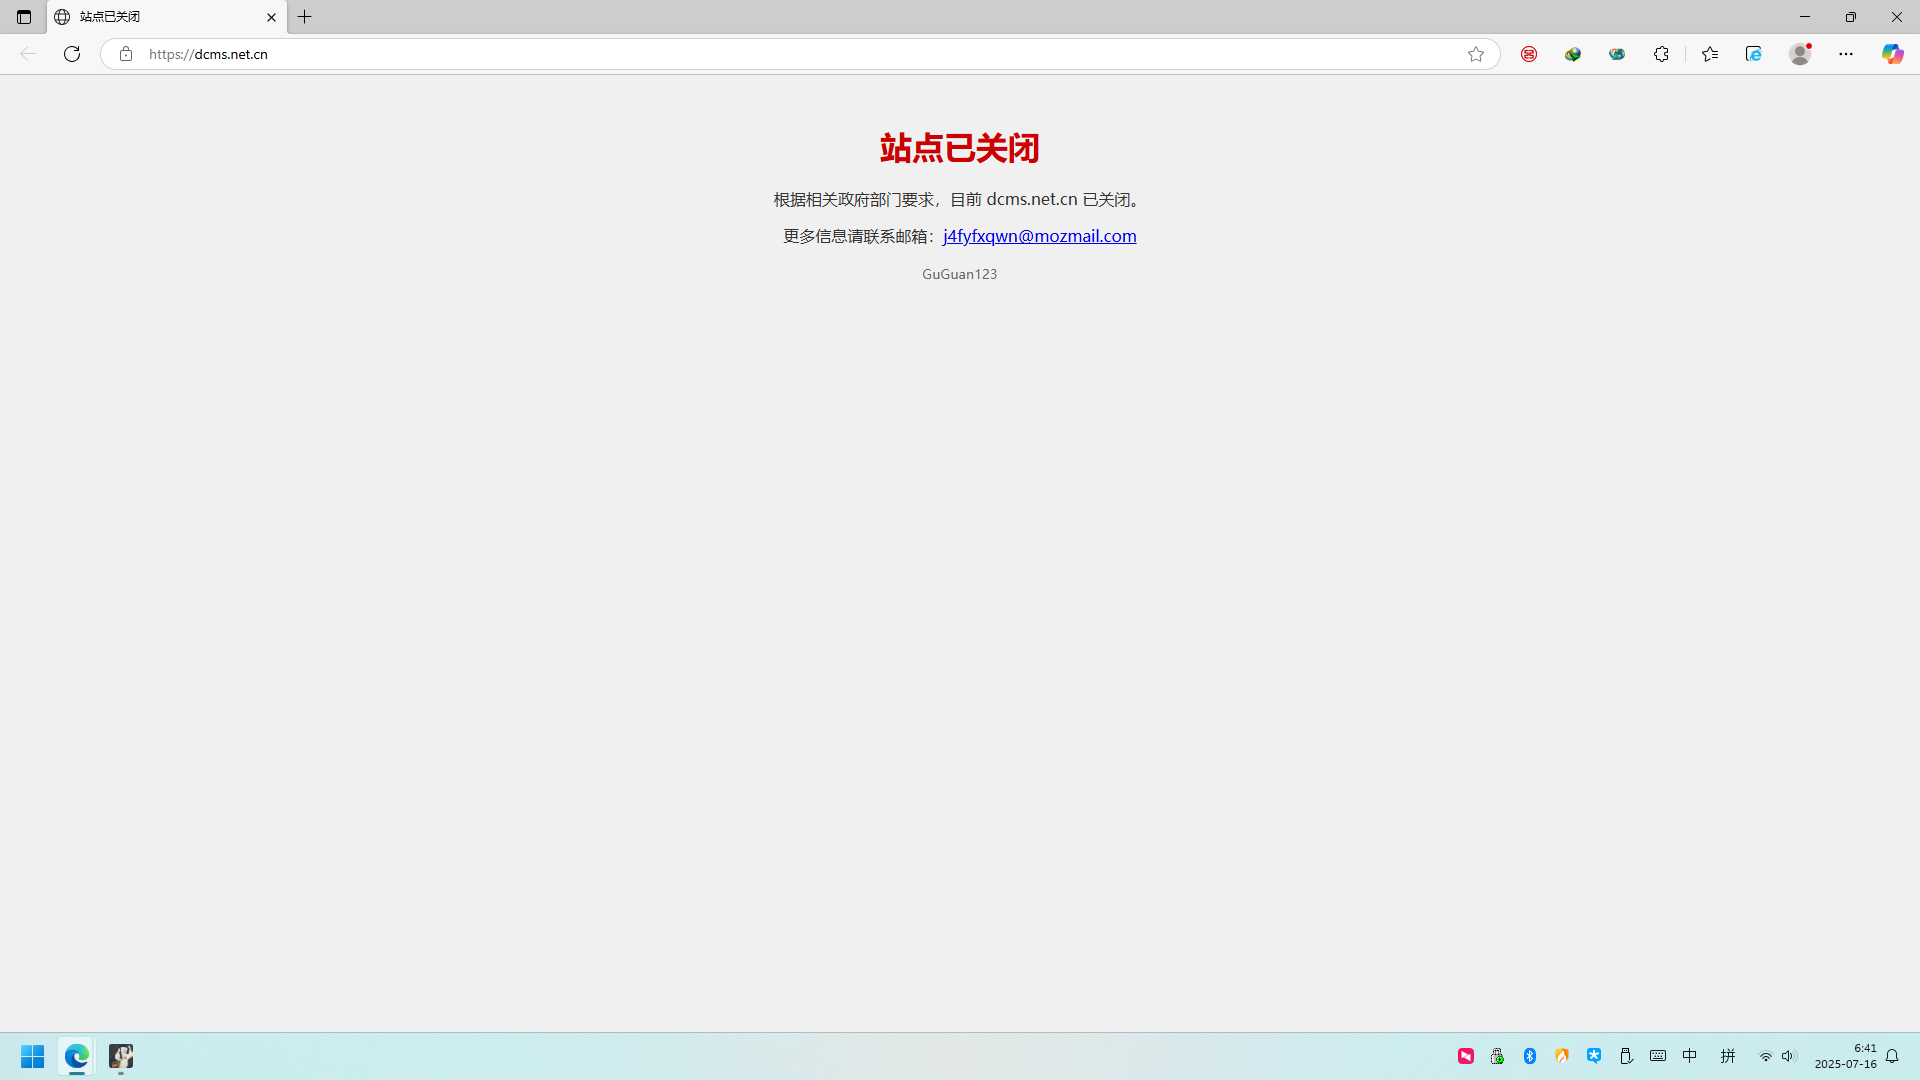Open tab actions menu icon
The width and height of the screenshot is (1920, 1080).
pyautogui.click(x=24, y=17)
